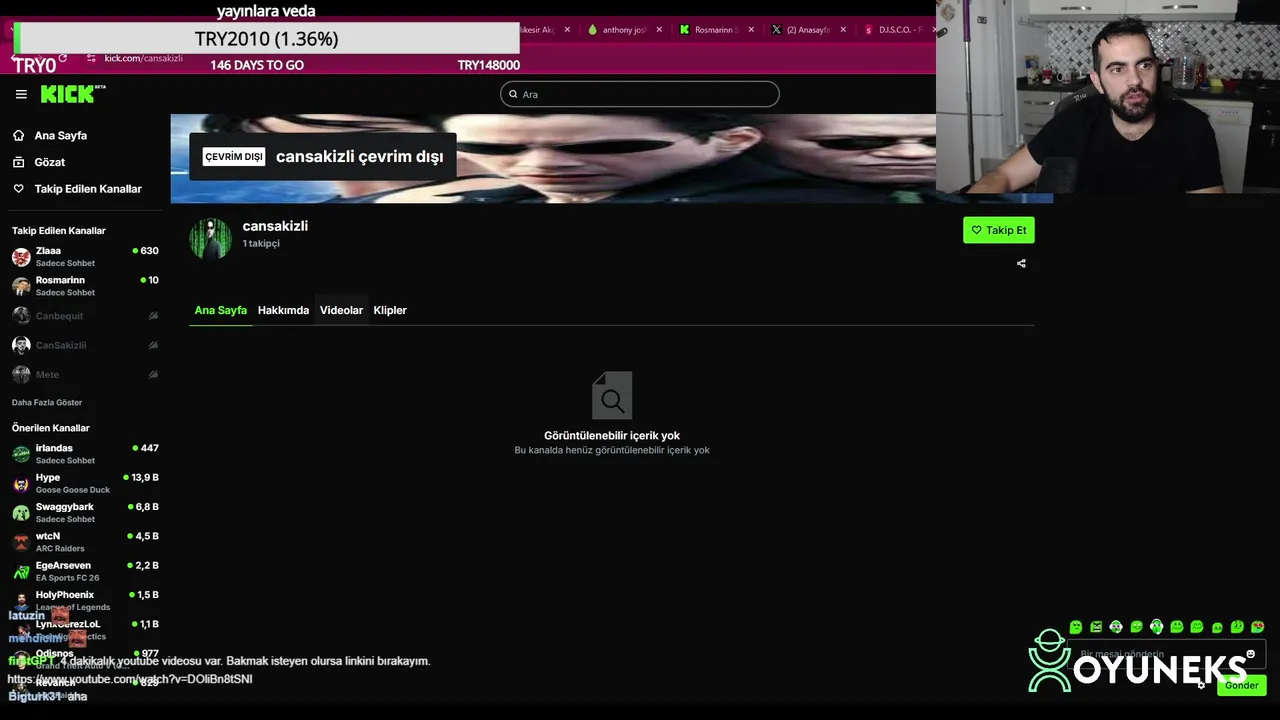The width and height of the screenshot is (1280, 720).
Task: Open the Klipler tab
Action: point(390,310)
